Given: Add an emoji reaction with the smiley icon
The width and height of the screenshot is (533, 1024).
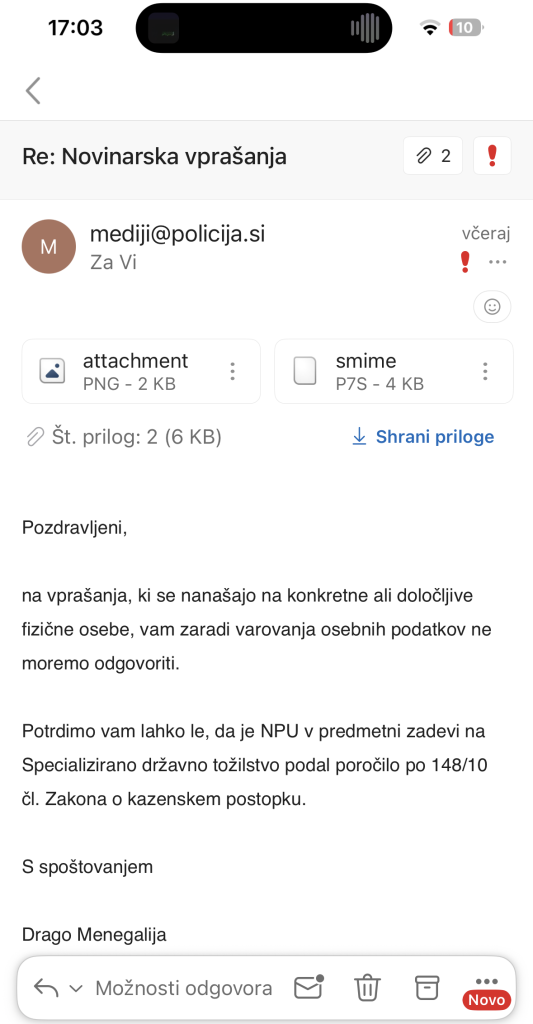Looking at the screenshot, I should 492,306.
